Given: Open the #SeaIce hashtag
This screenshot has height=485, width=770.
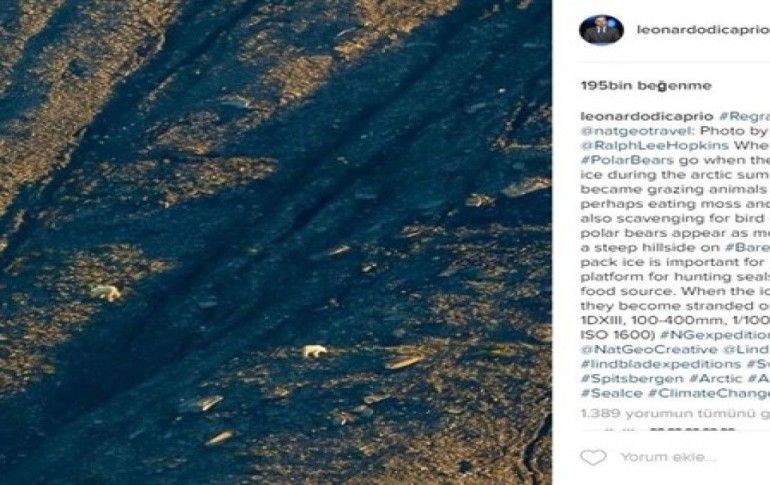Looking at the screenshot, I should tap(611, 393).
